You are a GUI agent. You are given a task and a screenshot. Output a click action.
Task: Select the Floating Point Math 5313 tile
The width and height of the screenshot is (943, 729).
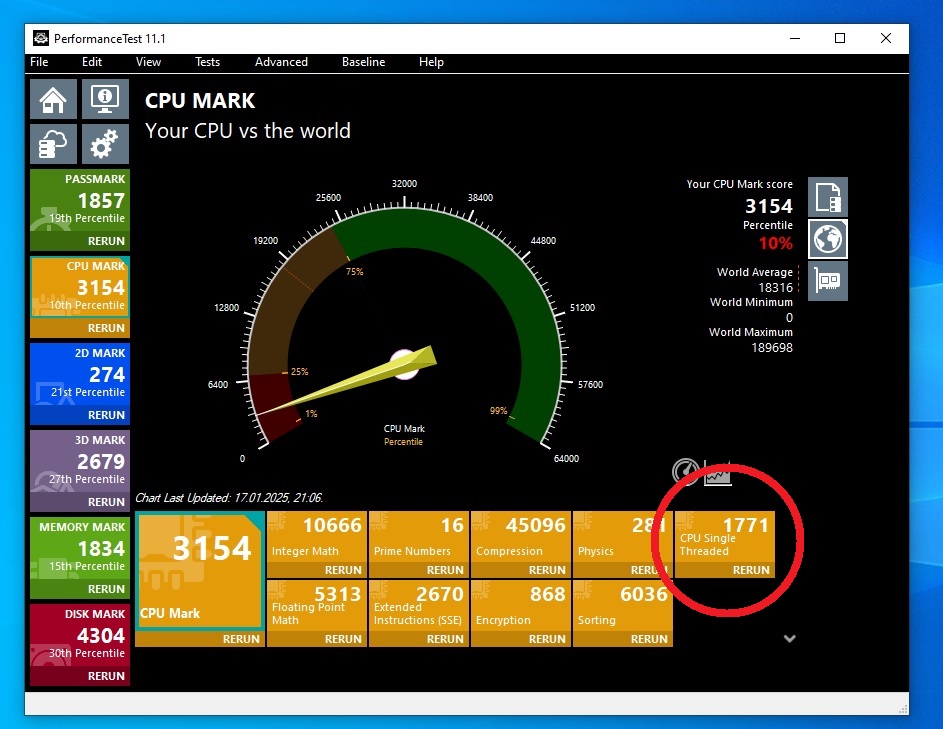317,606
